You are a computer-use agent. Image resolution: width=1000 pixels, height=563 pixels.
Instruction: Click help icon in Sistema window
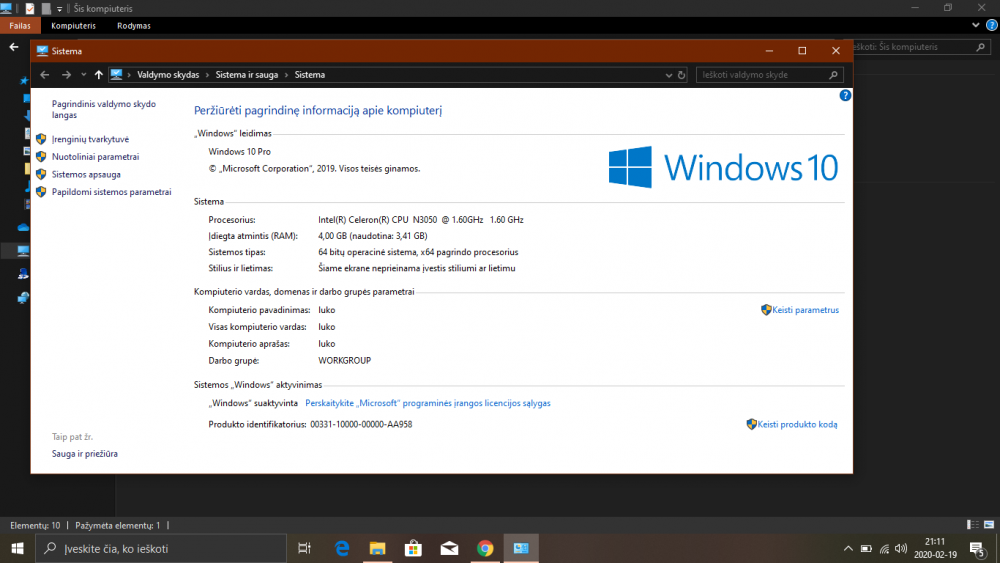click(845, 96)
